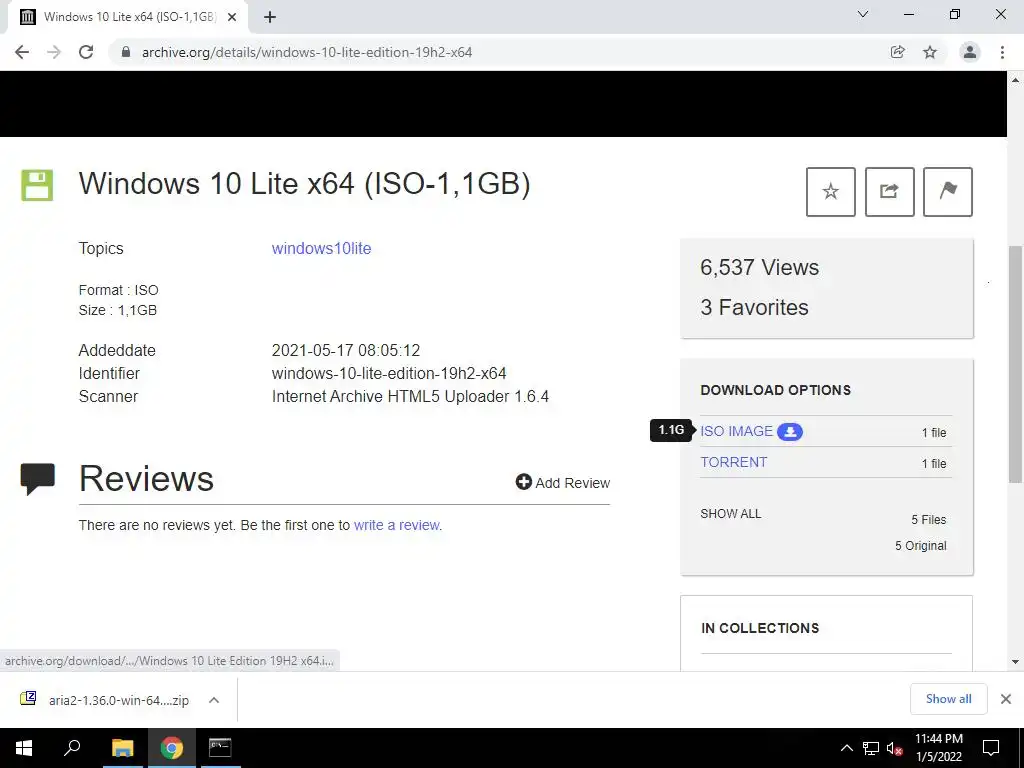Open Command Prompt from taskbar
This screenshot has width=1024, height=768.
[x=220, y=748]
